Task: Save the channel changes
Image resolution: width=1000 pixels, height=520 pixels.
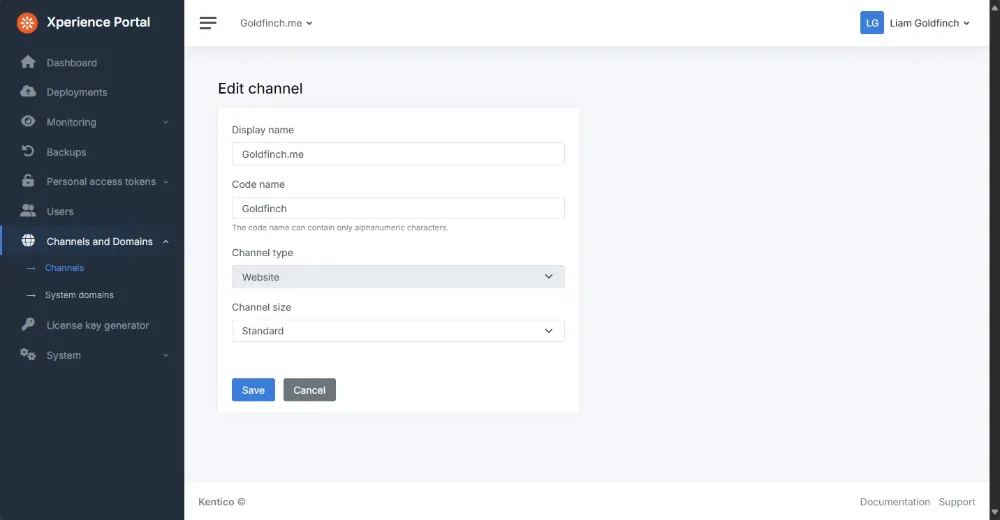Action: [x=253, y=390]
